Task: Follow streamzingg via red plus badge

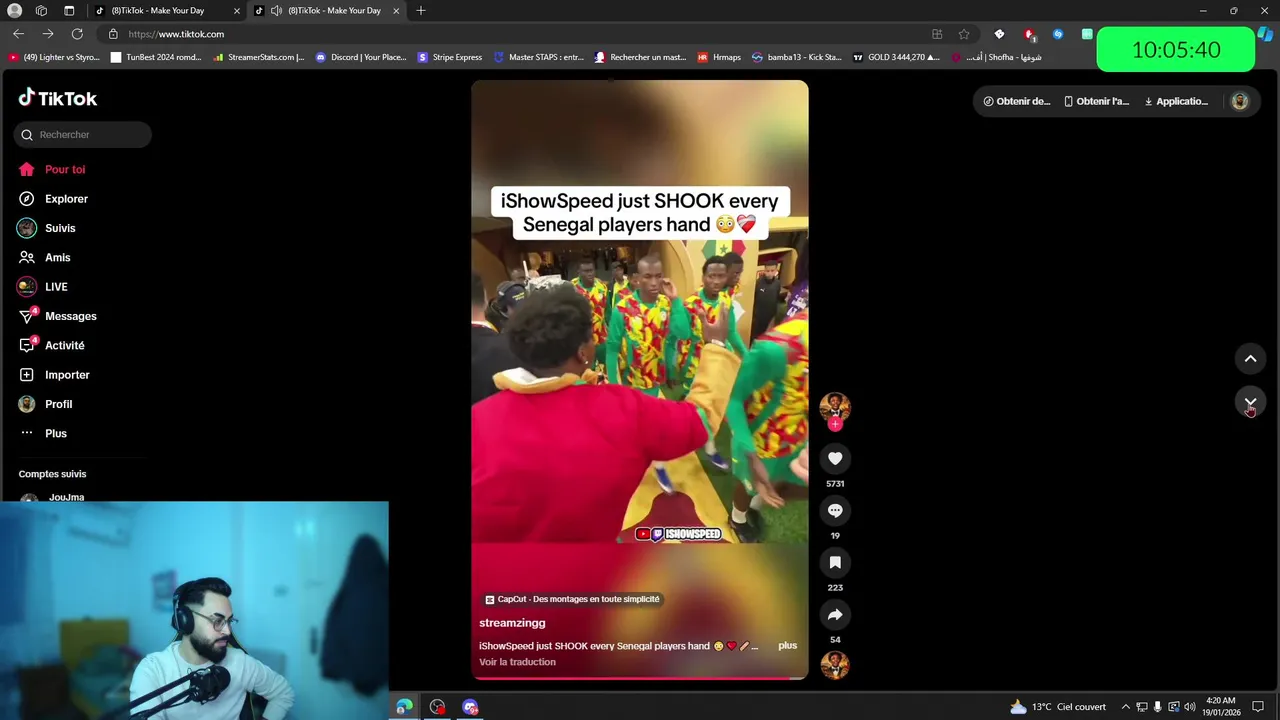Action: tap(835, 424)
